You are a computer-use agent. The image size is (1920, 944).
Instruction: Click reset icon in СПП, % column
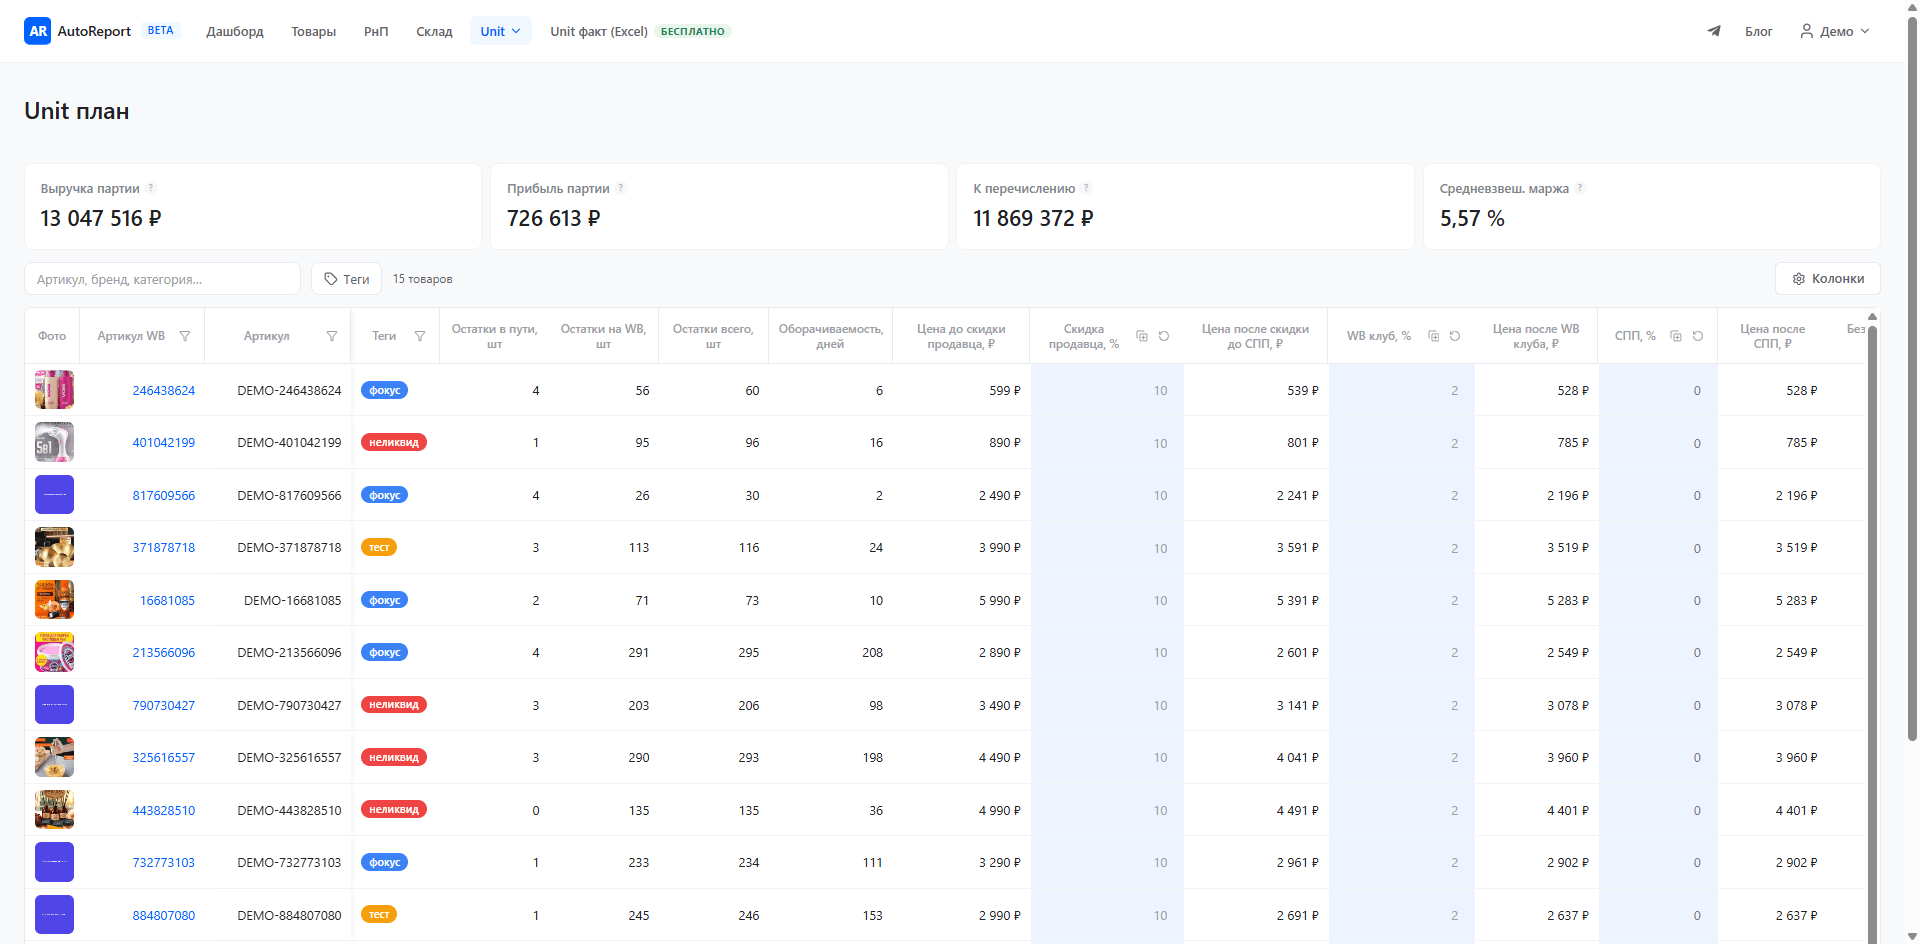point(1698,336)
